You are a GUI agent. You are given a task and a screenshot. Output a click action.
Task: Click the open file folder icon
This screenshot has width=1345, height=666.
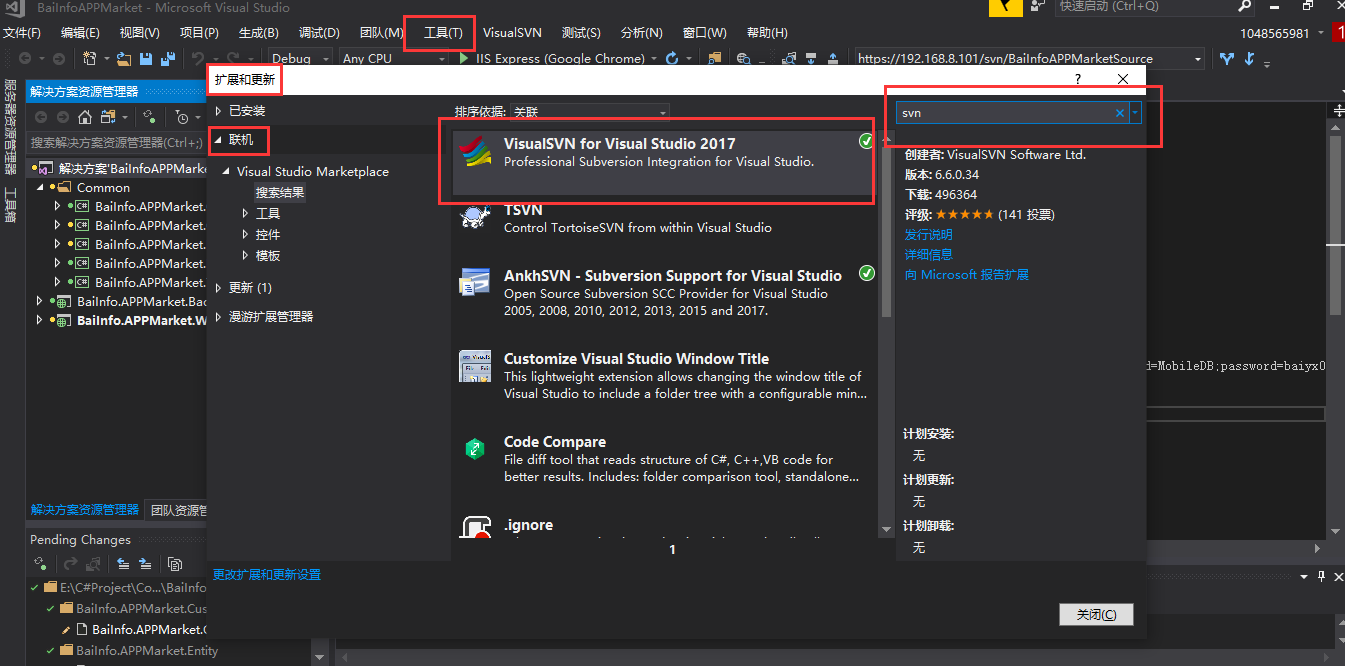(x=124, y=59)
